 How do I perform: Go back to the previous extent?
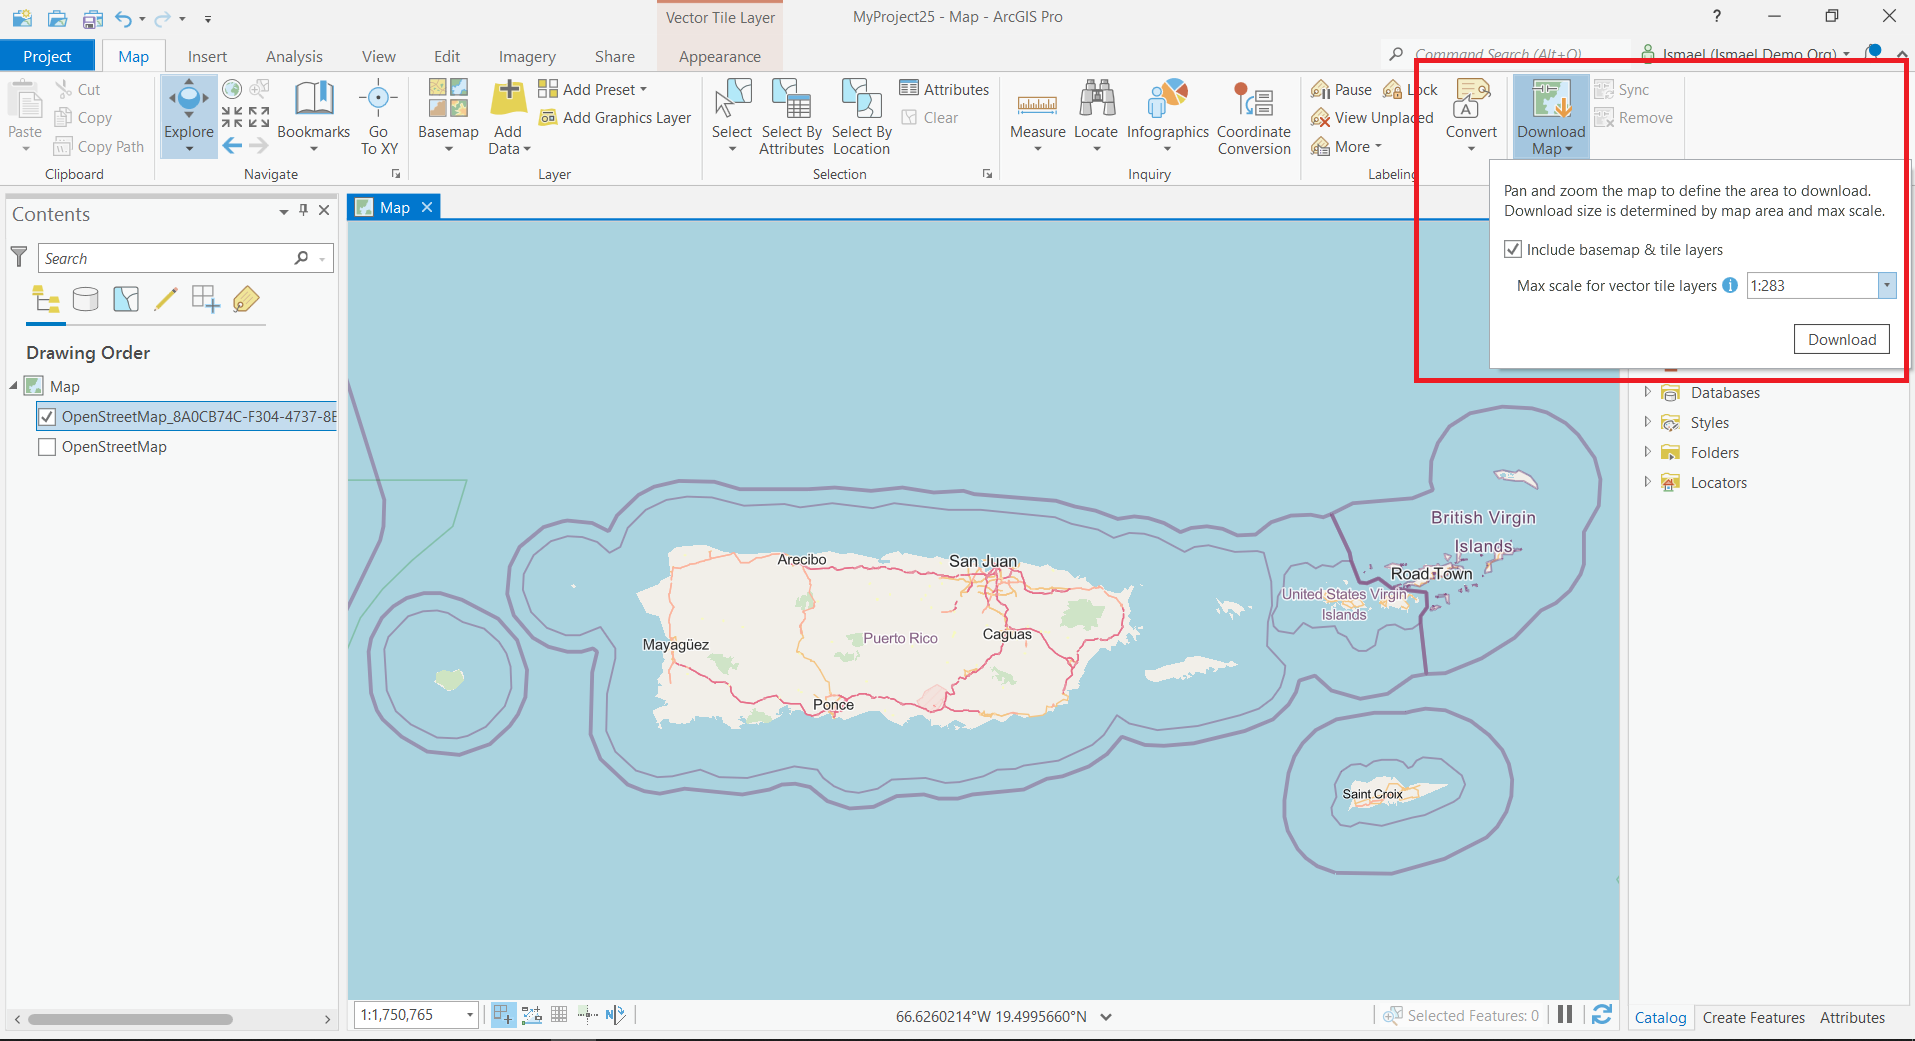click(x=232, y=146)
